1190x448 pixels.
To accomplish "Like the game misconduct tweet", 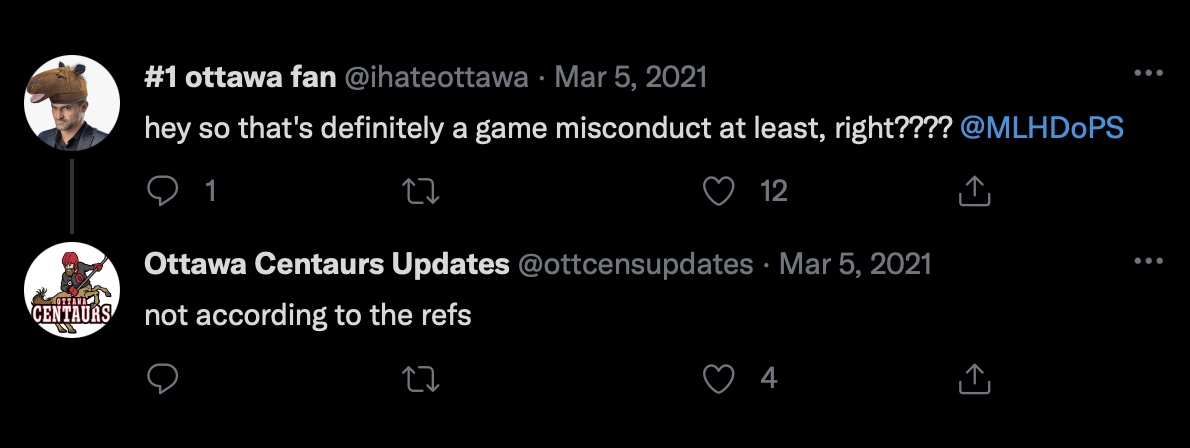I will coord(719,191).
